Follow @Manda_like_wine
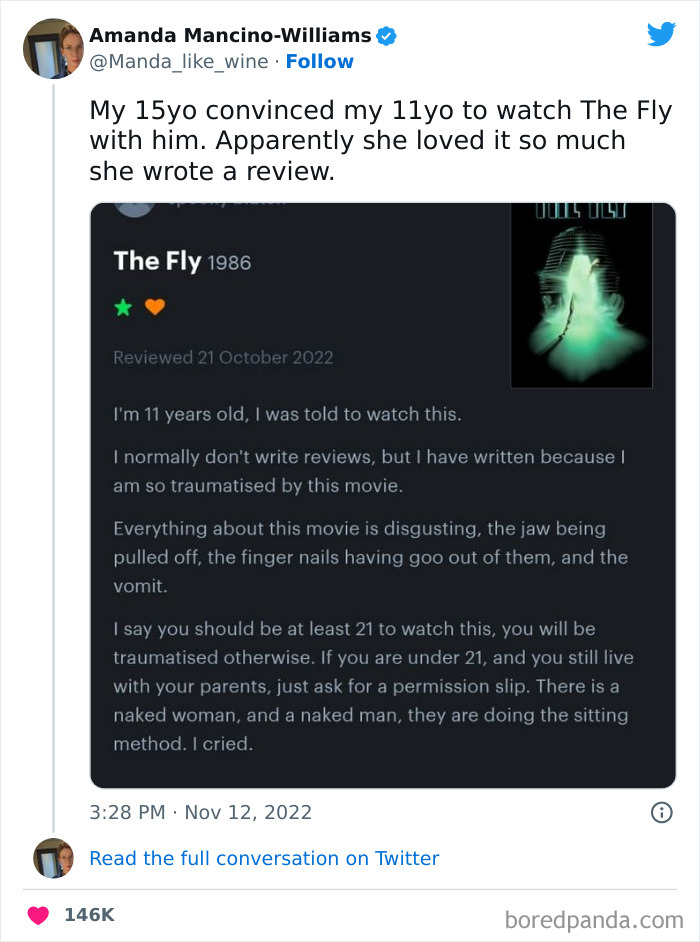This screenshot has height=942, width=700. pyautogui.click(x=319, y=61)
